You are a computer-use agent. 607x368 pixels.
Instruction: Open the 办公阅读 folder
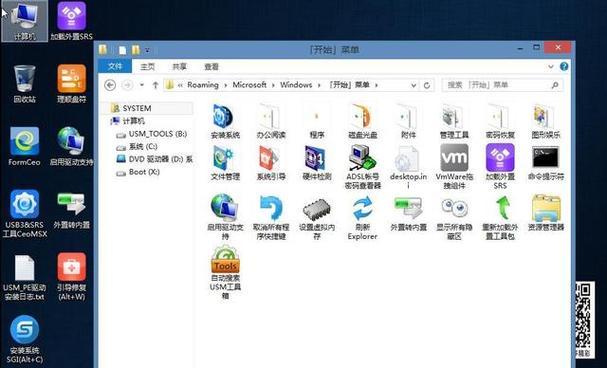point(271,121)
